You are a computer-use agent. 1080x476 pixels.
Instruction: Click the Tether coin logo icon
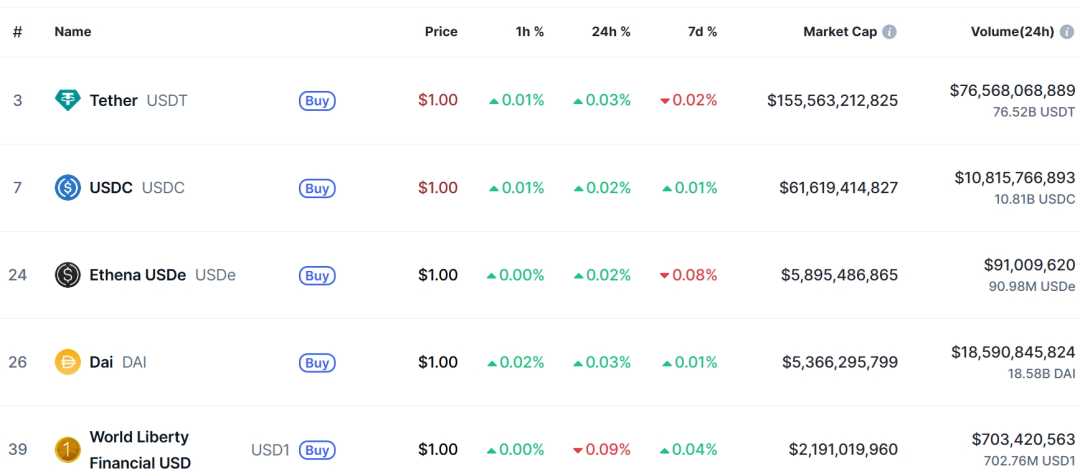(67, 100)
